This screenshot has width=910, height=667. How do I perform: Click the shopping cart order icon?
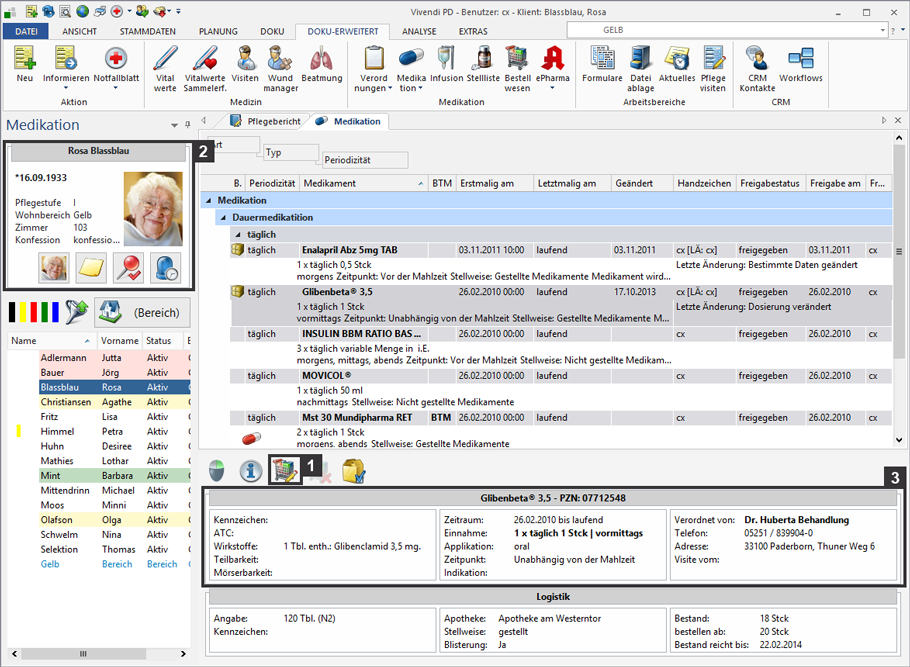[285, 470]
